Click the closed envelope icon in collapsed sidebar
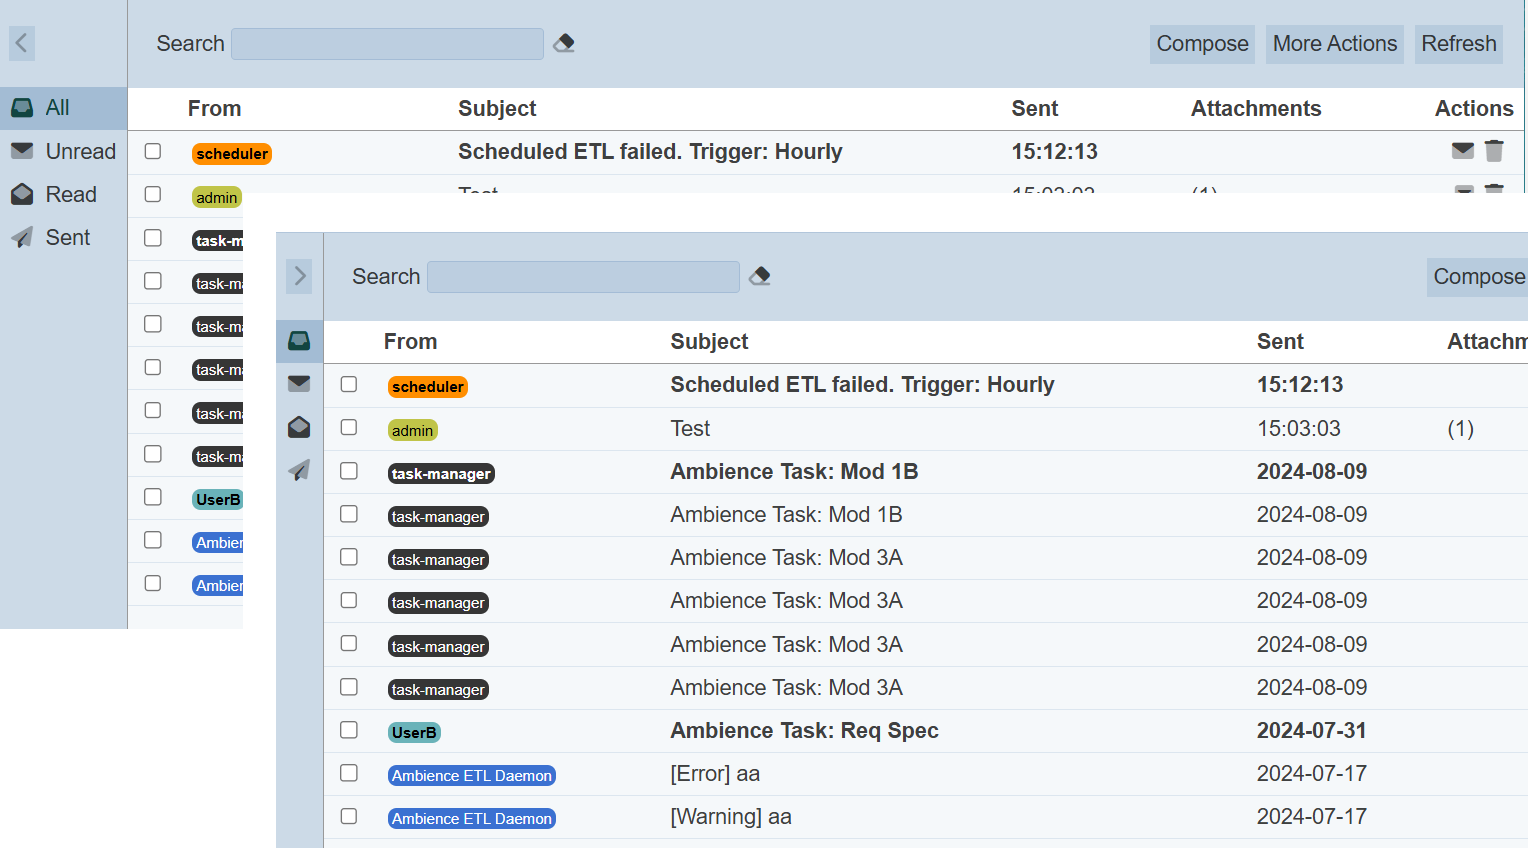Screen dimensions: 1530x848 (299, 384)
